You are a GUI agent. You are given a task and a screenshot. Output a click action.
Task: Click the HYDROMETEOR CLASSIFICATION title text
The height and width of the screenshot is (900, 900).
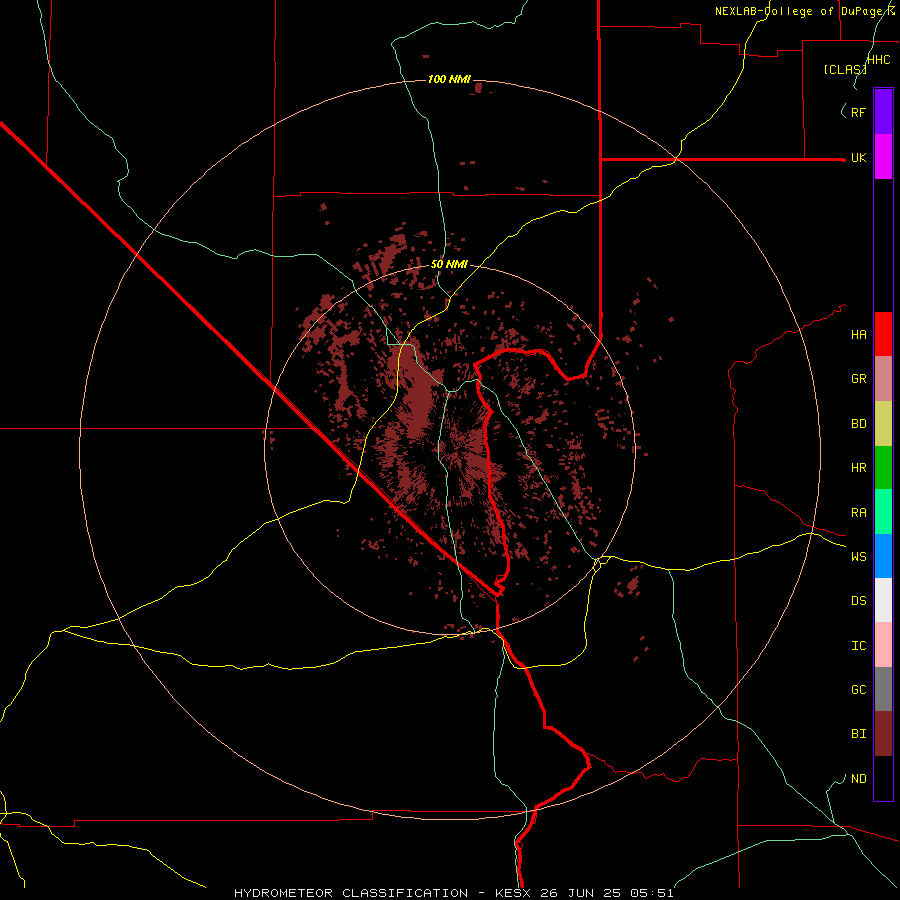point(351,893)
